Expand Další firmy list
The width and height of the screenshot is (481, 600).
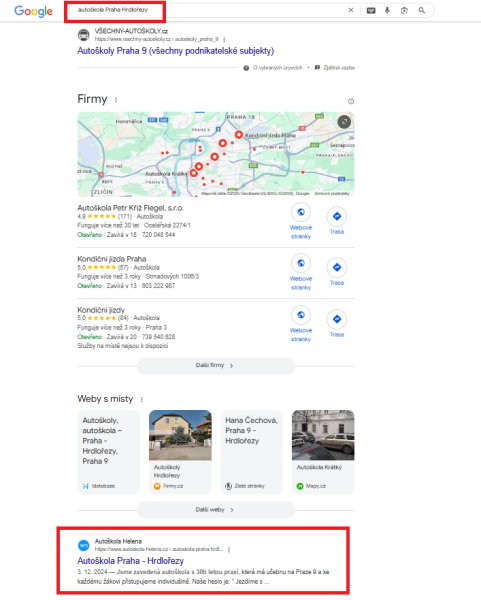pyautogui.click(x=216, y=366)
